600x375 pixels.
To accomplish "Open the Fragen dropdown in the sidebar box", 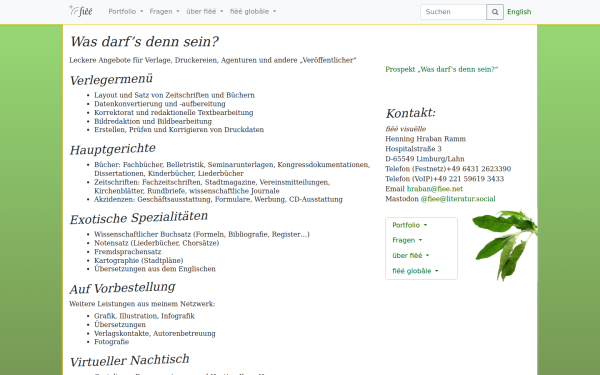I will [407, 240].
